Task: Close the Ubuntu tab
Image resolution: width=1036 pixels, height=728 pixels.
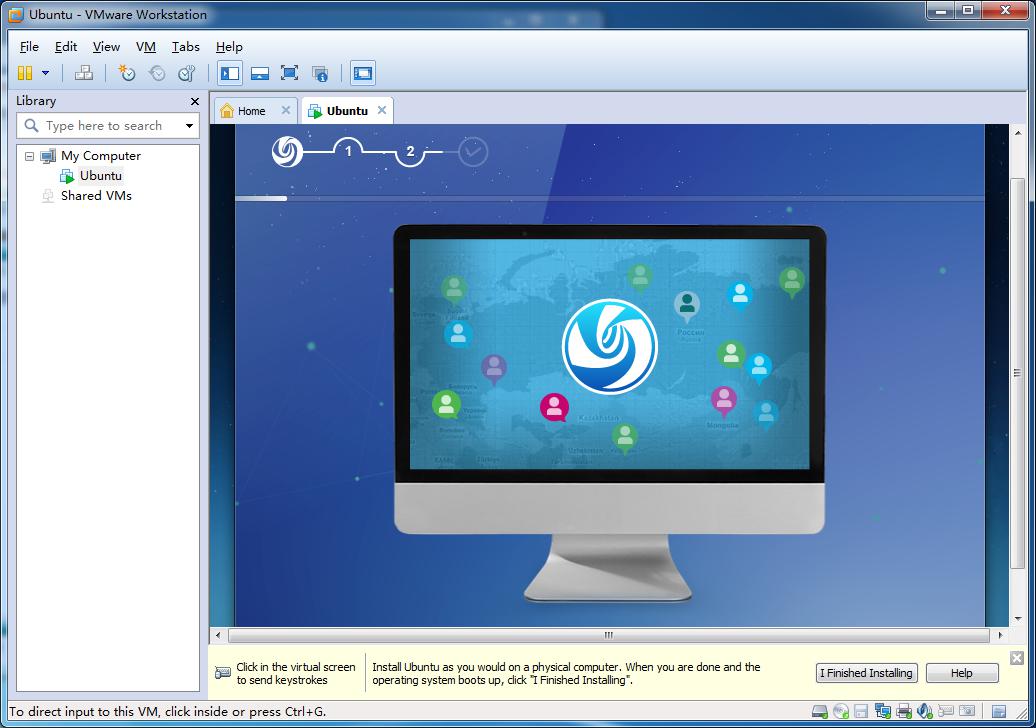Action: click(x=382, y=110)
